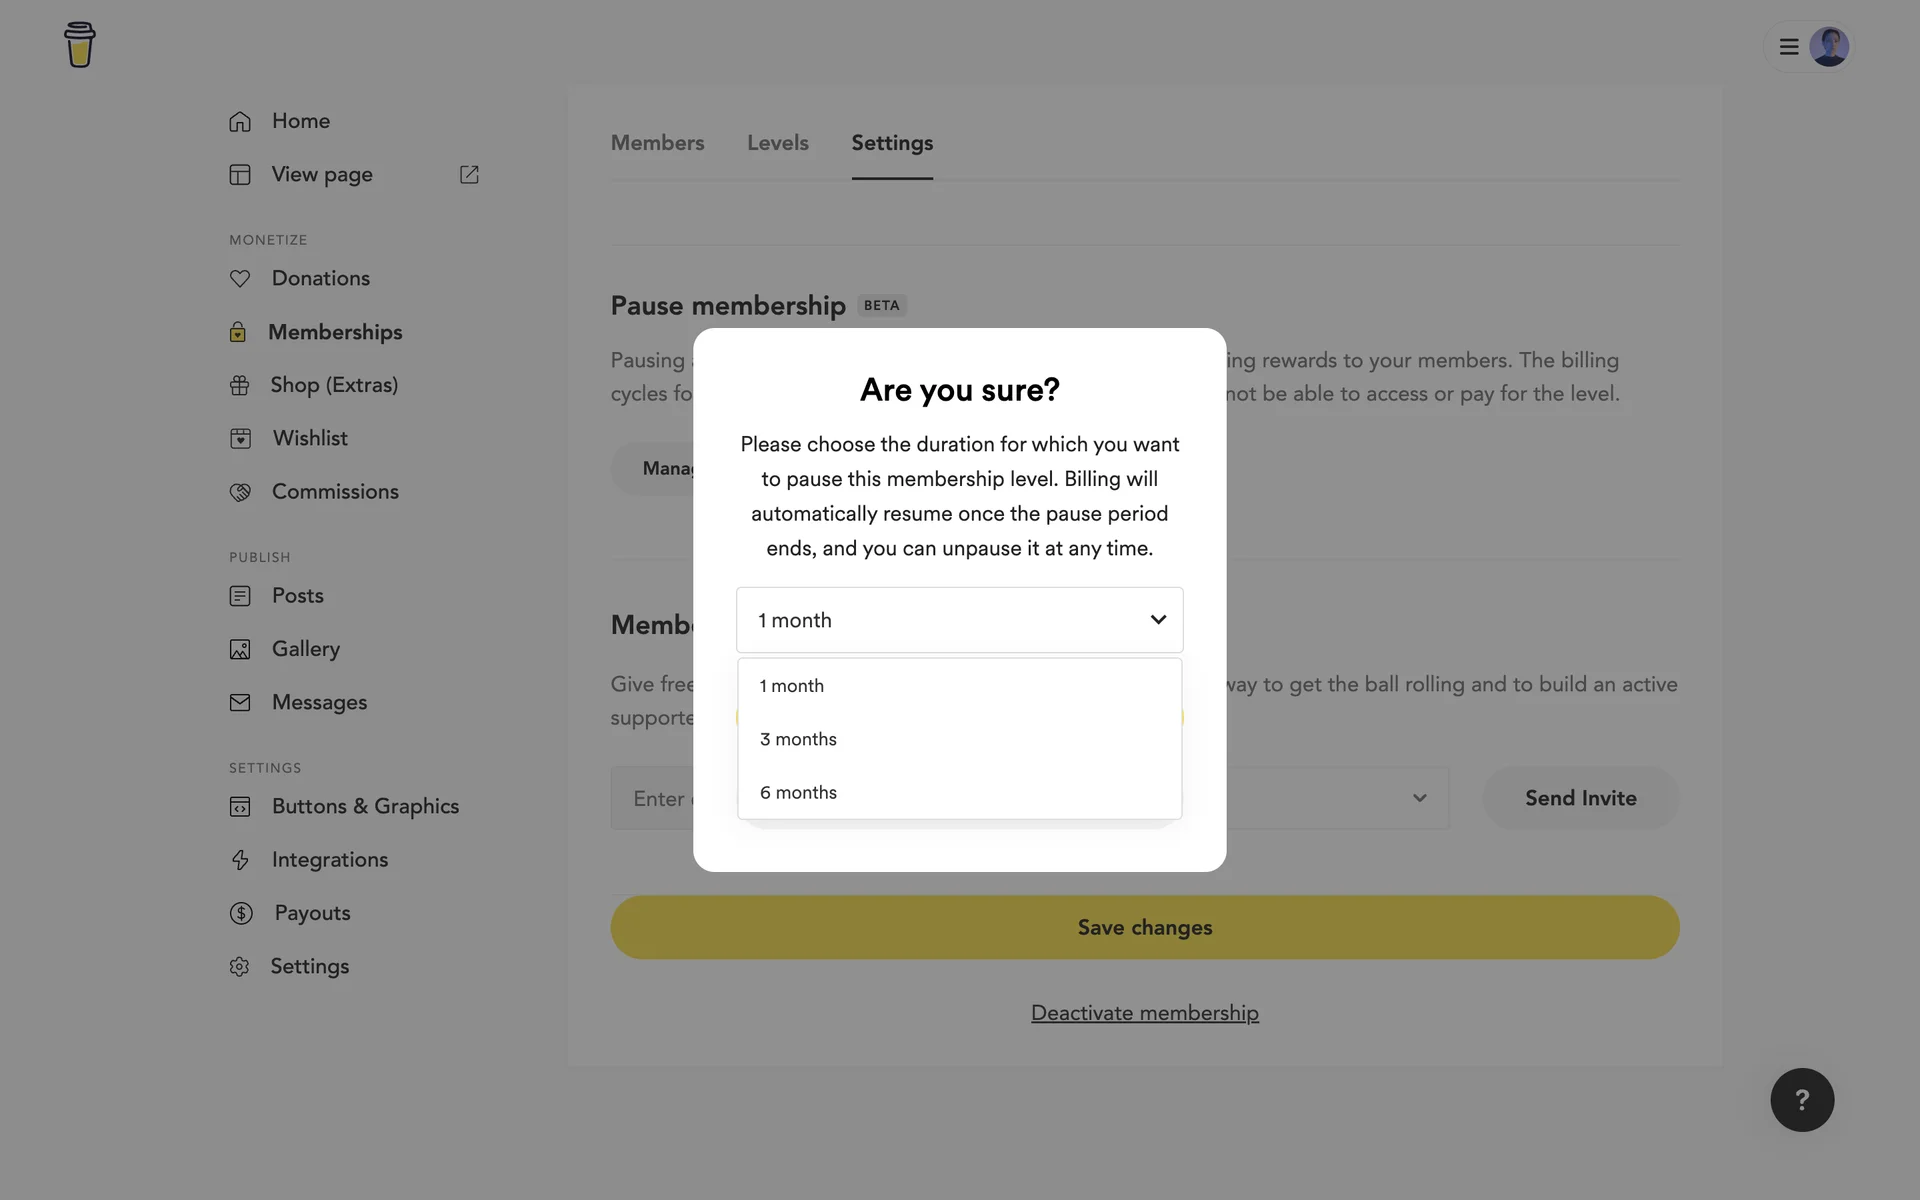Screen dimensions: 1920x1200
Task: Click the Gallery image icon
Action: (x=240, y=650)
